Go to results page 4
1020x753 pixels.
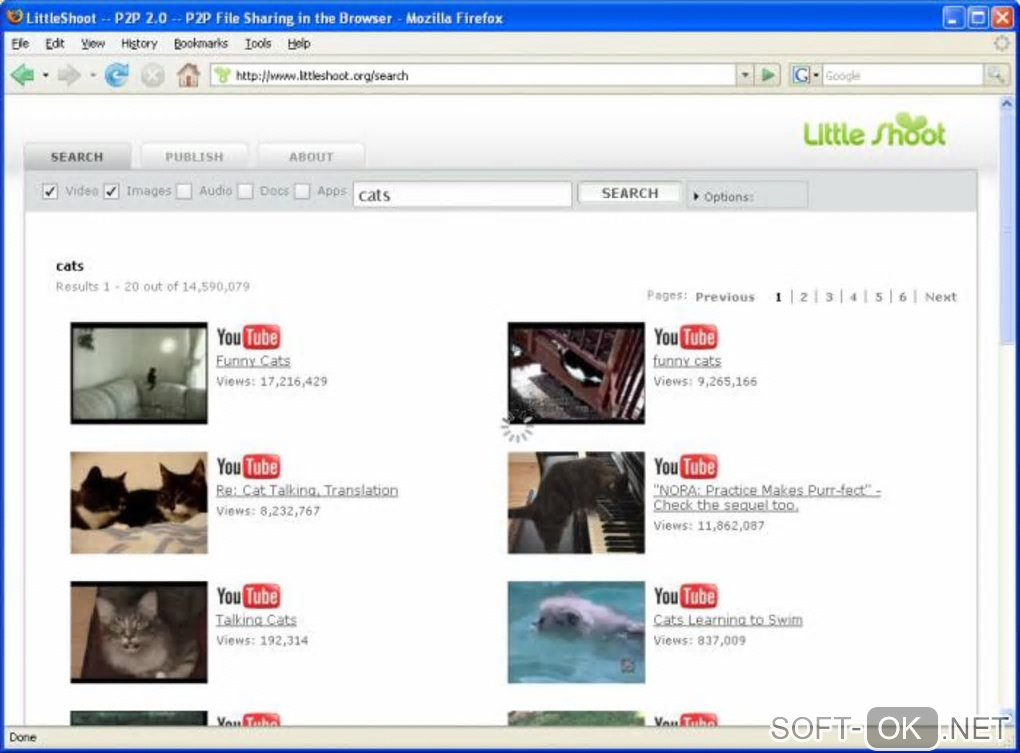pyautogui.click(x=853, y=297)
